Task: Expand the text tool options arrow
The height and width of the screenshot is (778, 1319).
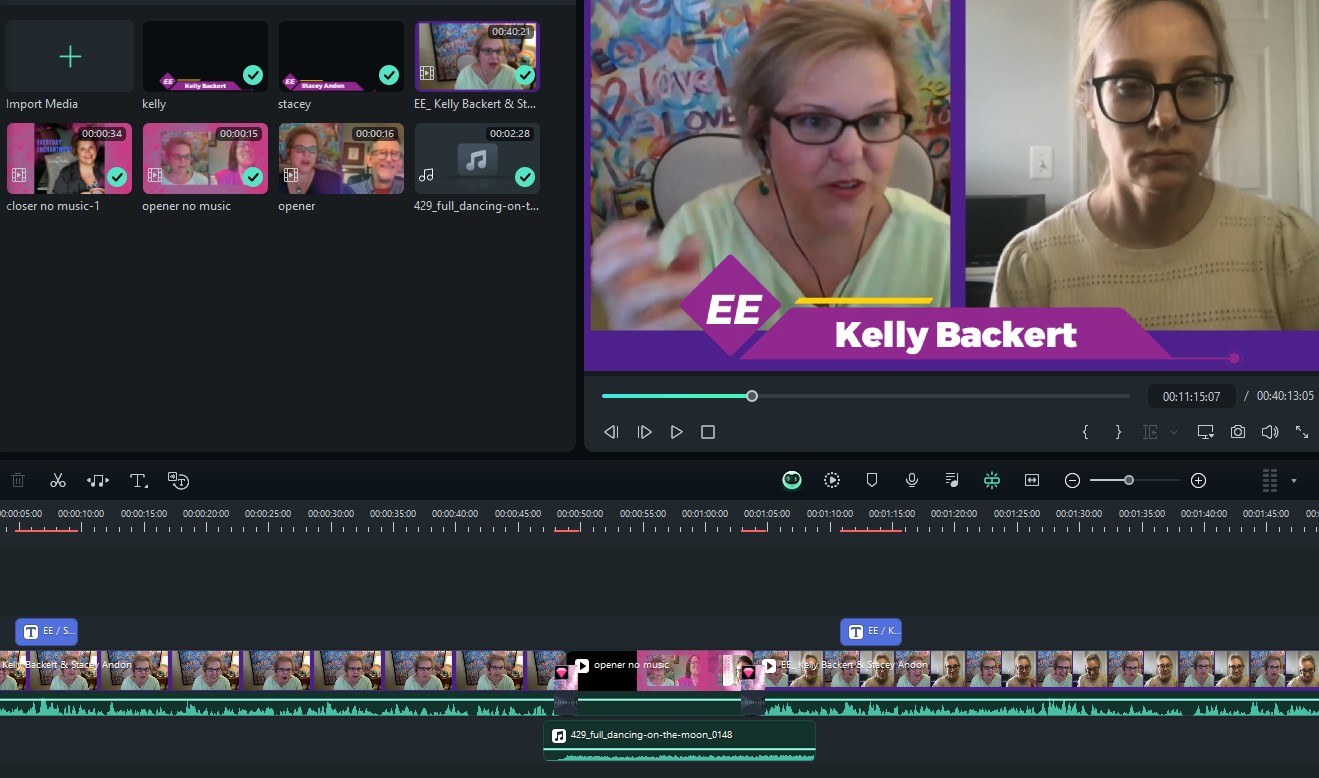Action: (x=147, y=485)
